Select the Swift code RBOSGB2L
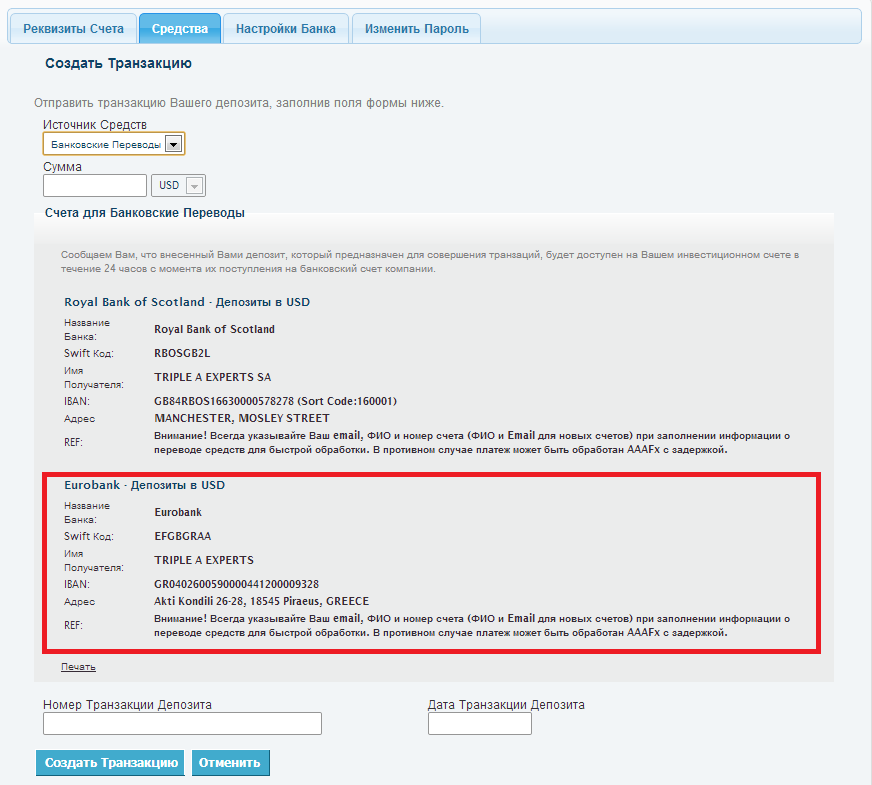Screen dimensions: 872x785 click(182, 353)
